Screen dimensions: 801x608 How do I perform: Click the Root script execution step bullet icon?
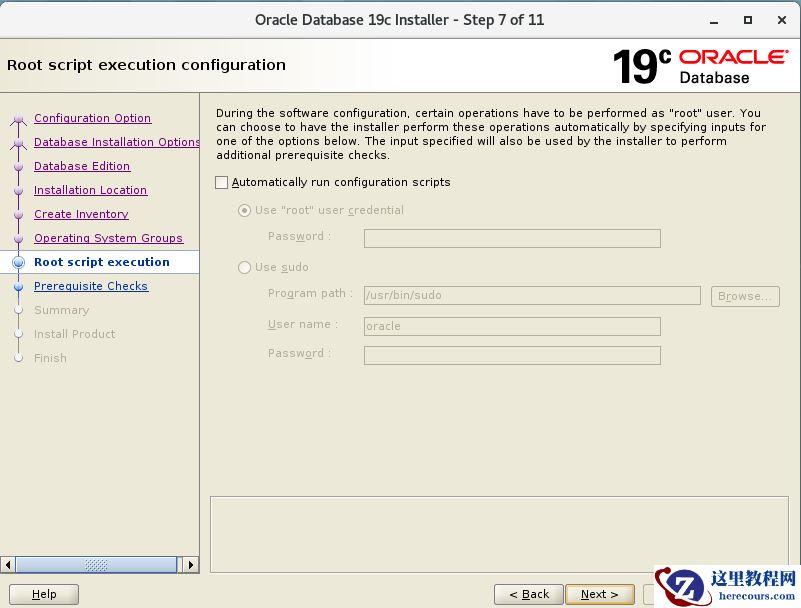tap(18, 263)
